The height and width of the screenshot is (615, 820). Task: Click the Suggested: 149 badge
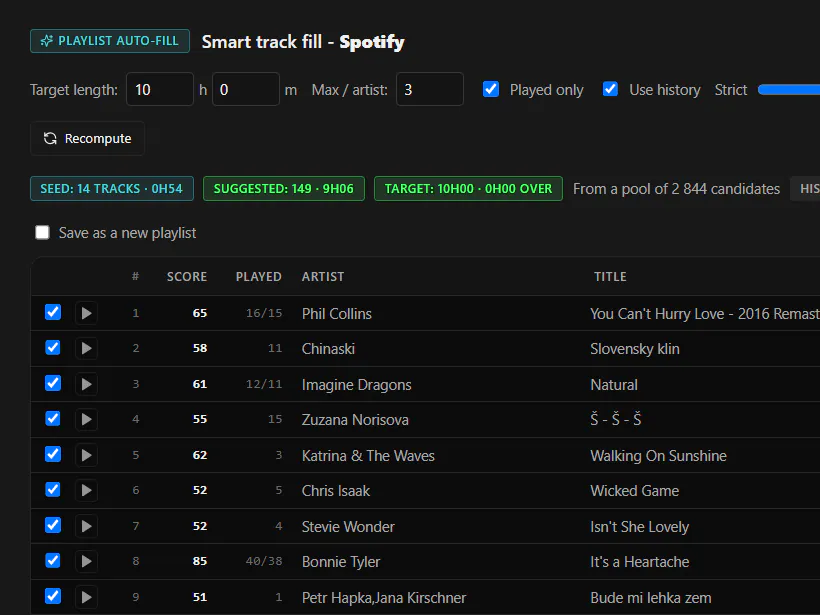click(x=283, y=189)
